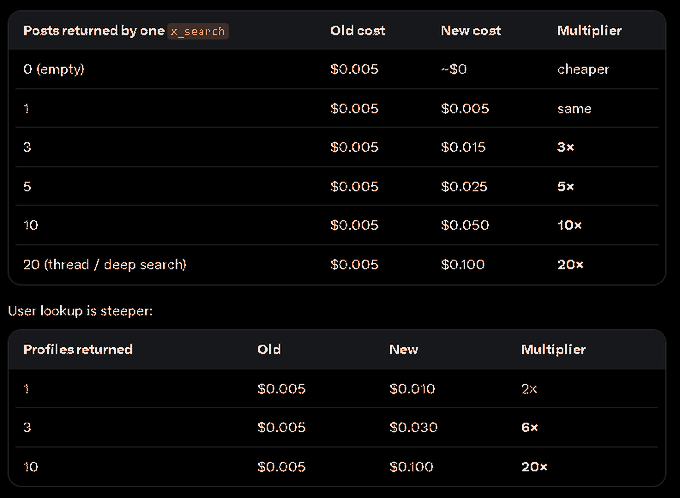Image resolution: width=680 pixels, height=498 pixels.
Task: Select '1' label in the posts returned column
Action: pos(26,108)
